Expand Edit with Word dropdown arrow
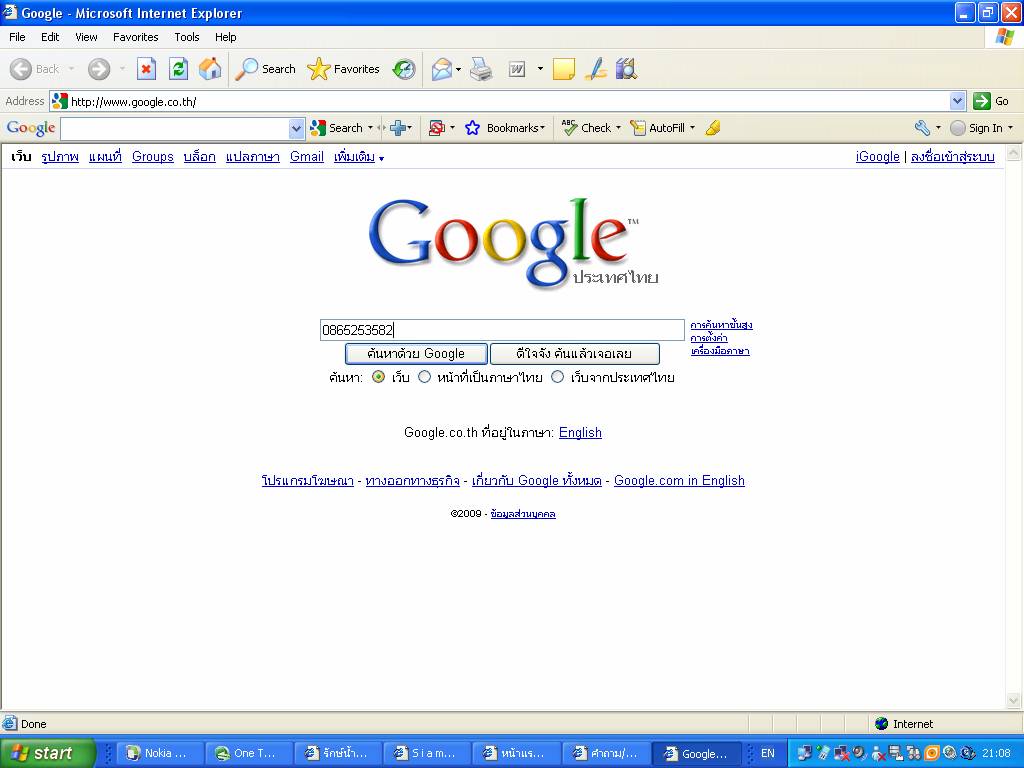 click(x=540, y=69)
